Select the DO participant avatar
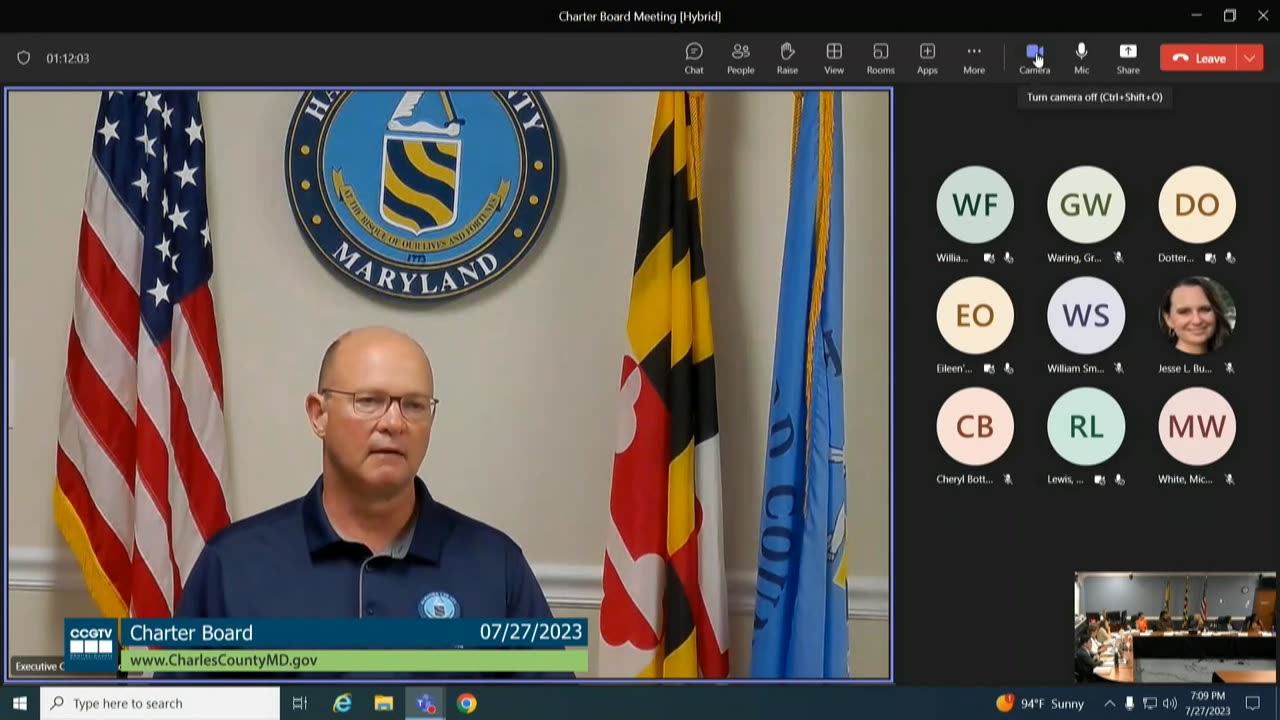Screen dimensions: 1280x720 1197,204
